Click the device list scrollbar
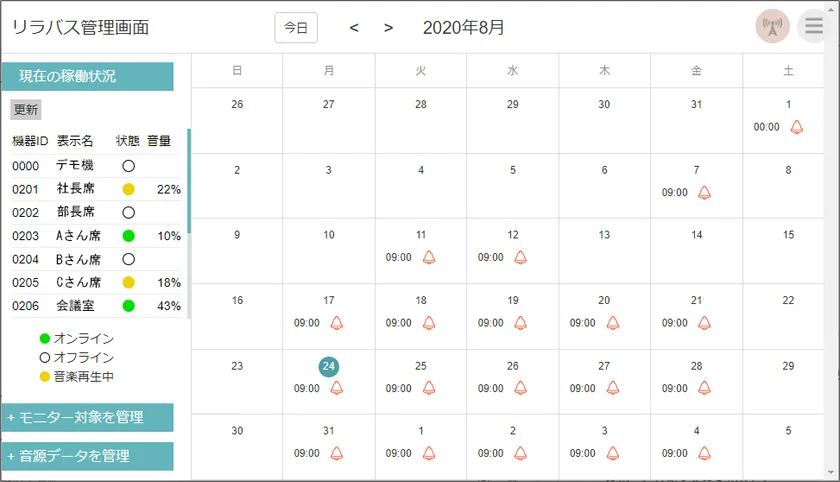Viewport: 840px width, 482px height. pyautogui.click(x=189, y=180)
